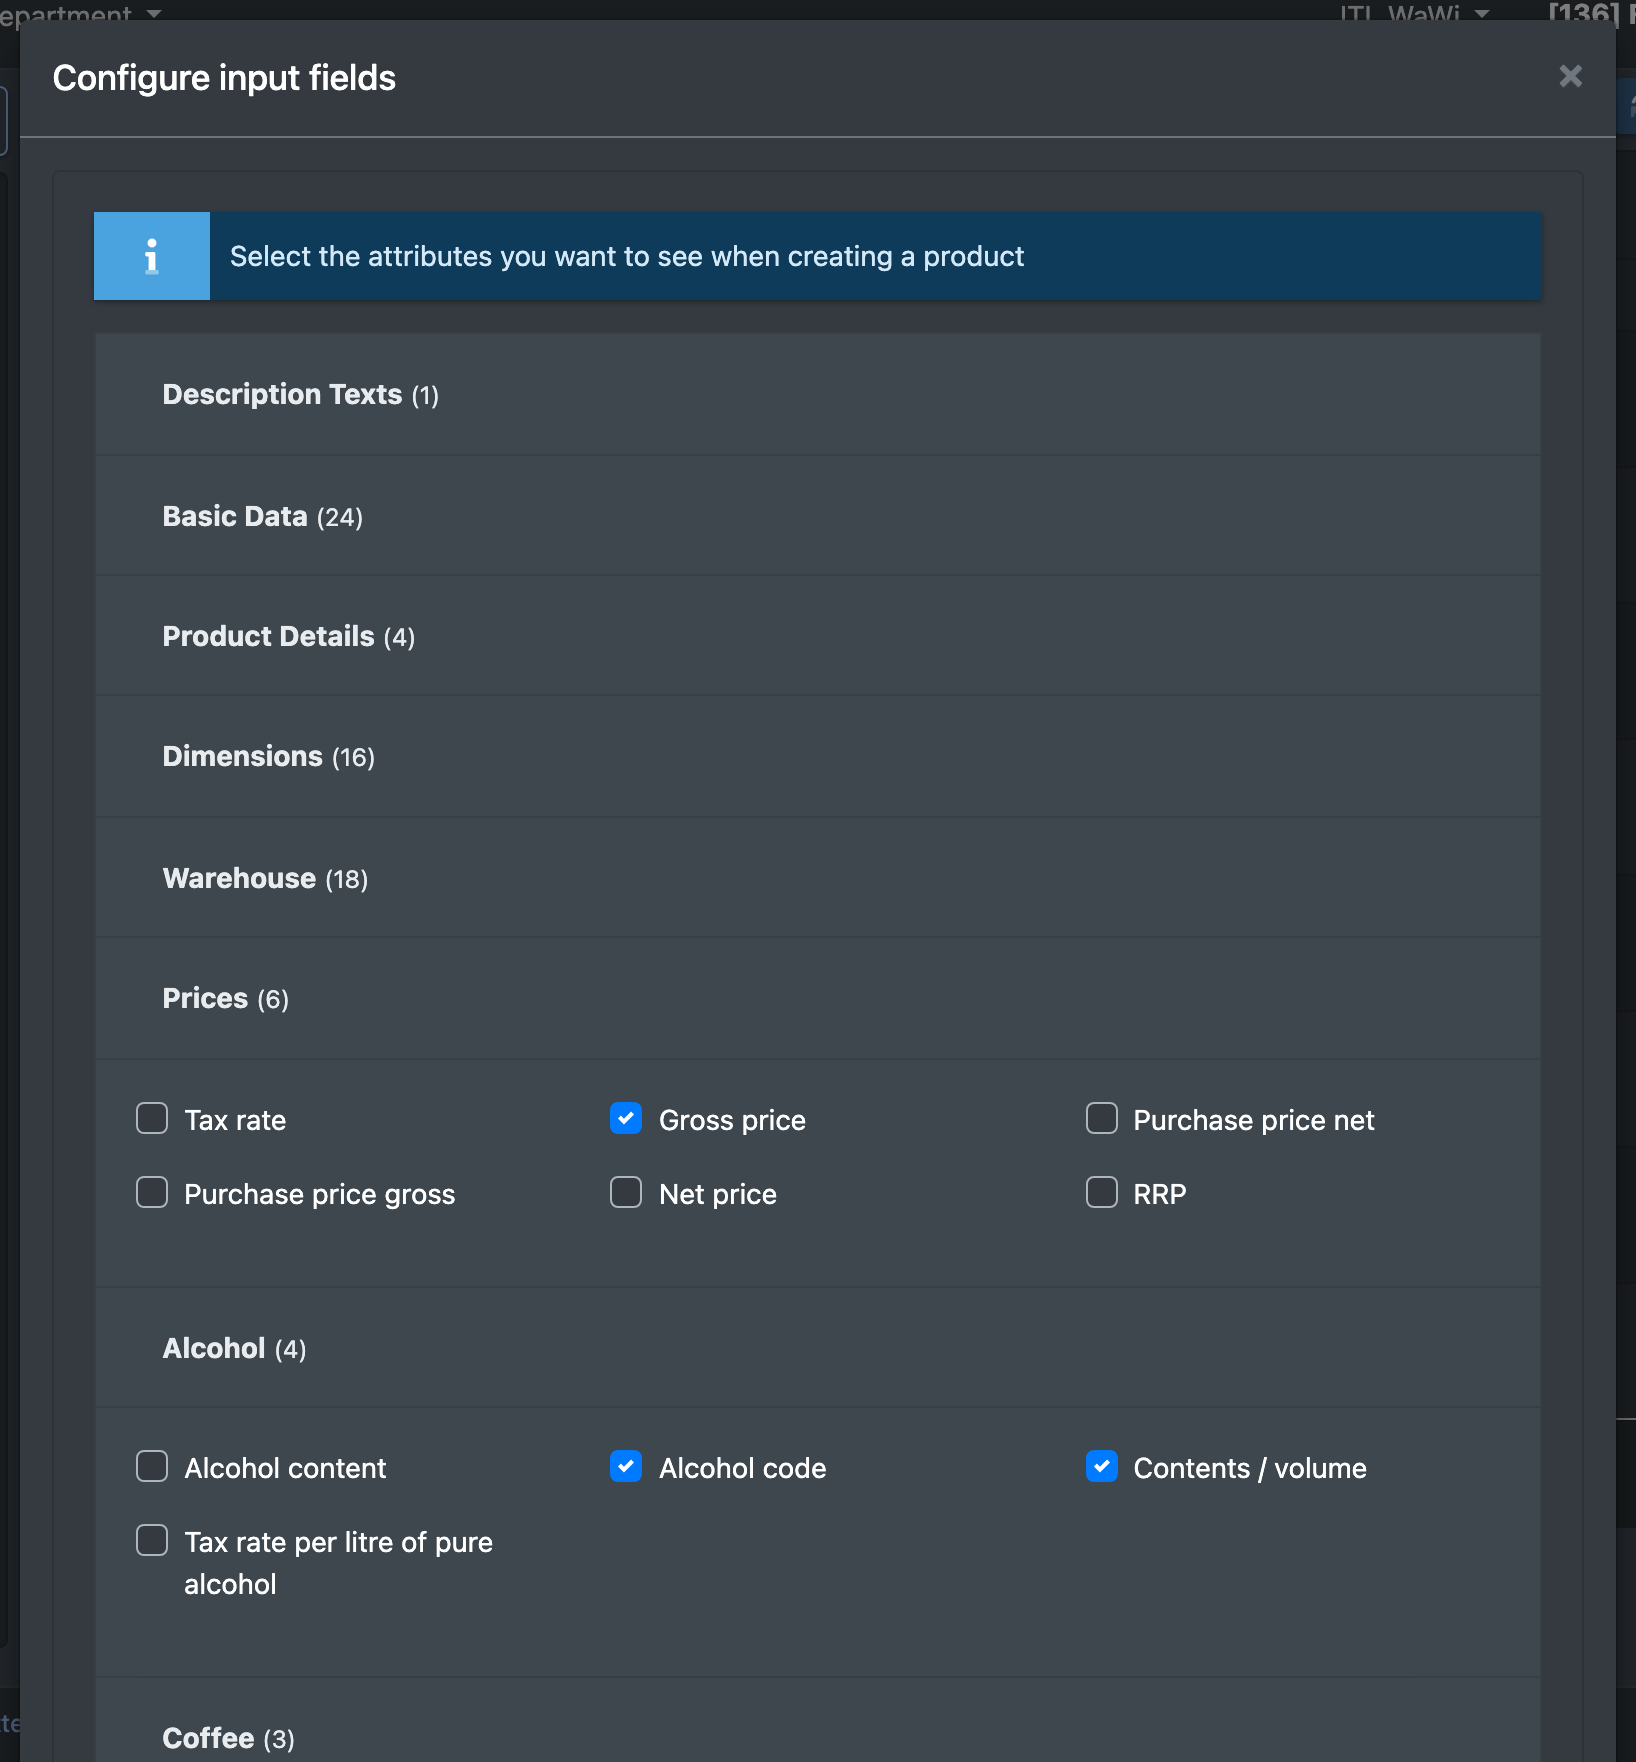
Task: Expand the Description Texts section
Action: point(817,395)
